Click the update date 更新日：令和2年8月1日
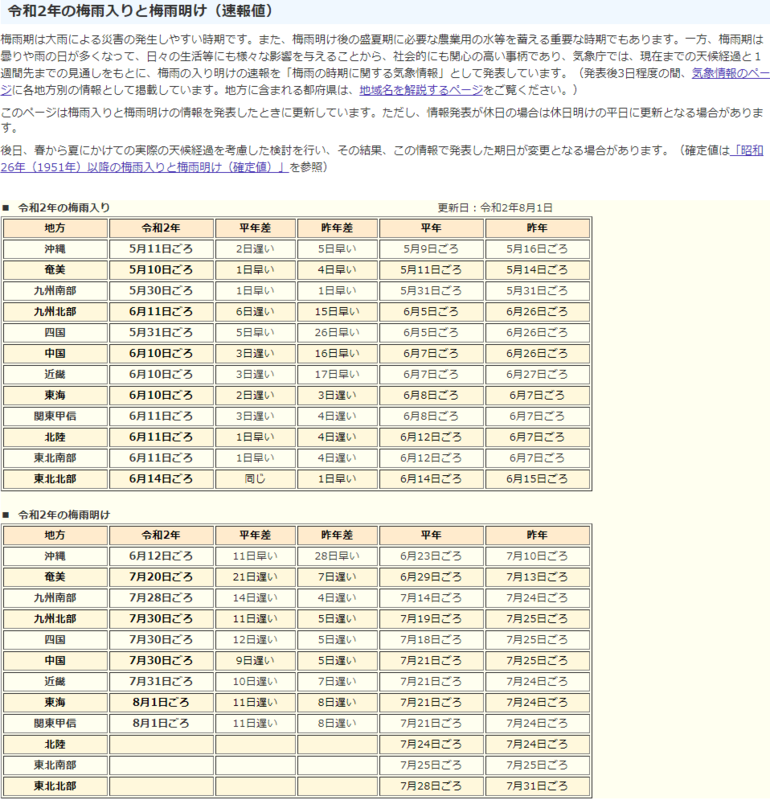The height and width of the screenshot is (800, 770). click(495, 208)
